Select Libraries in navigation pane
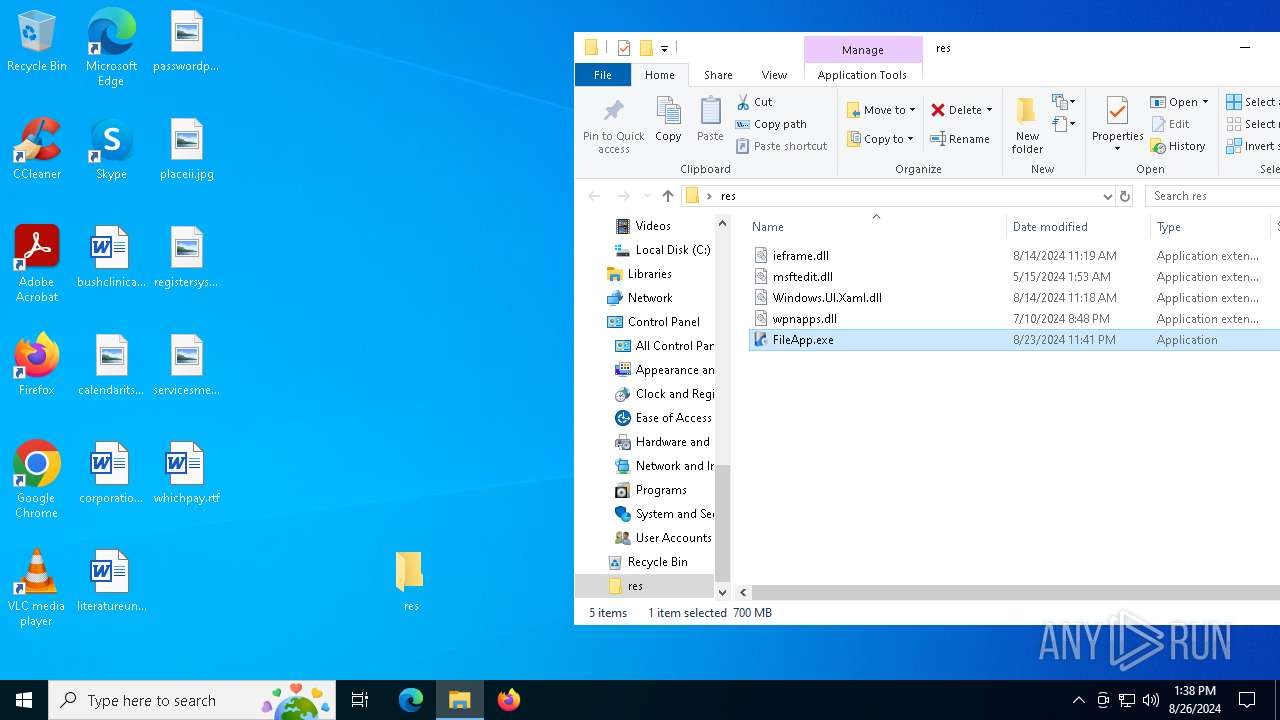Screen dimensions: 1280x720 [649, 274]
